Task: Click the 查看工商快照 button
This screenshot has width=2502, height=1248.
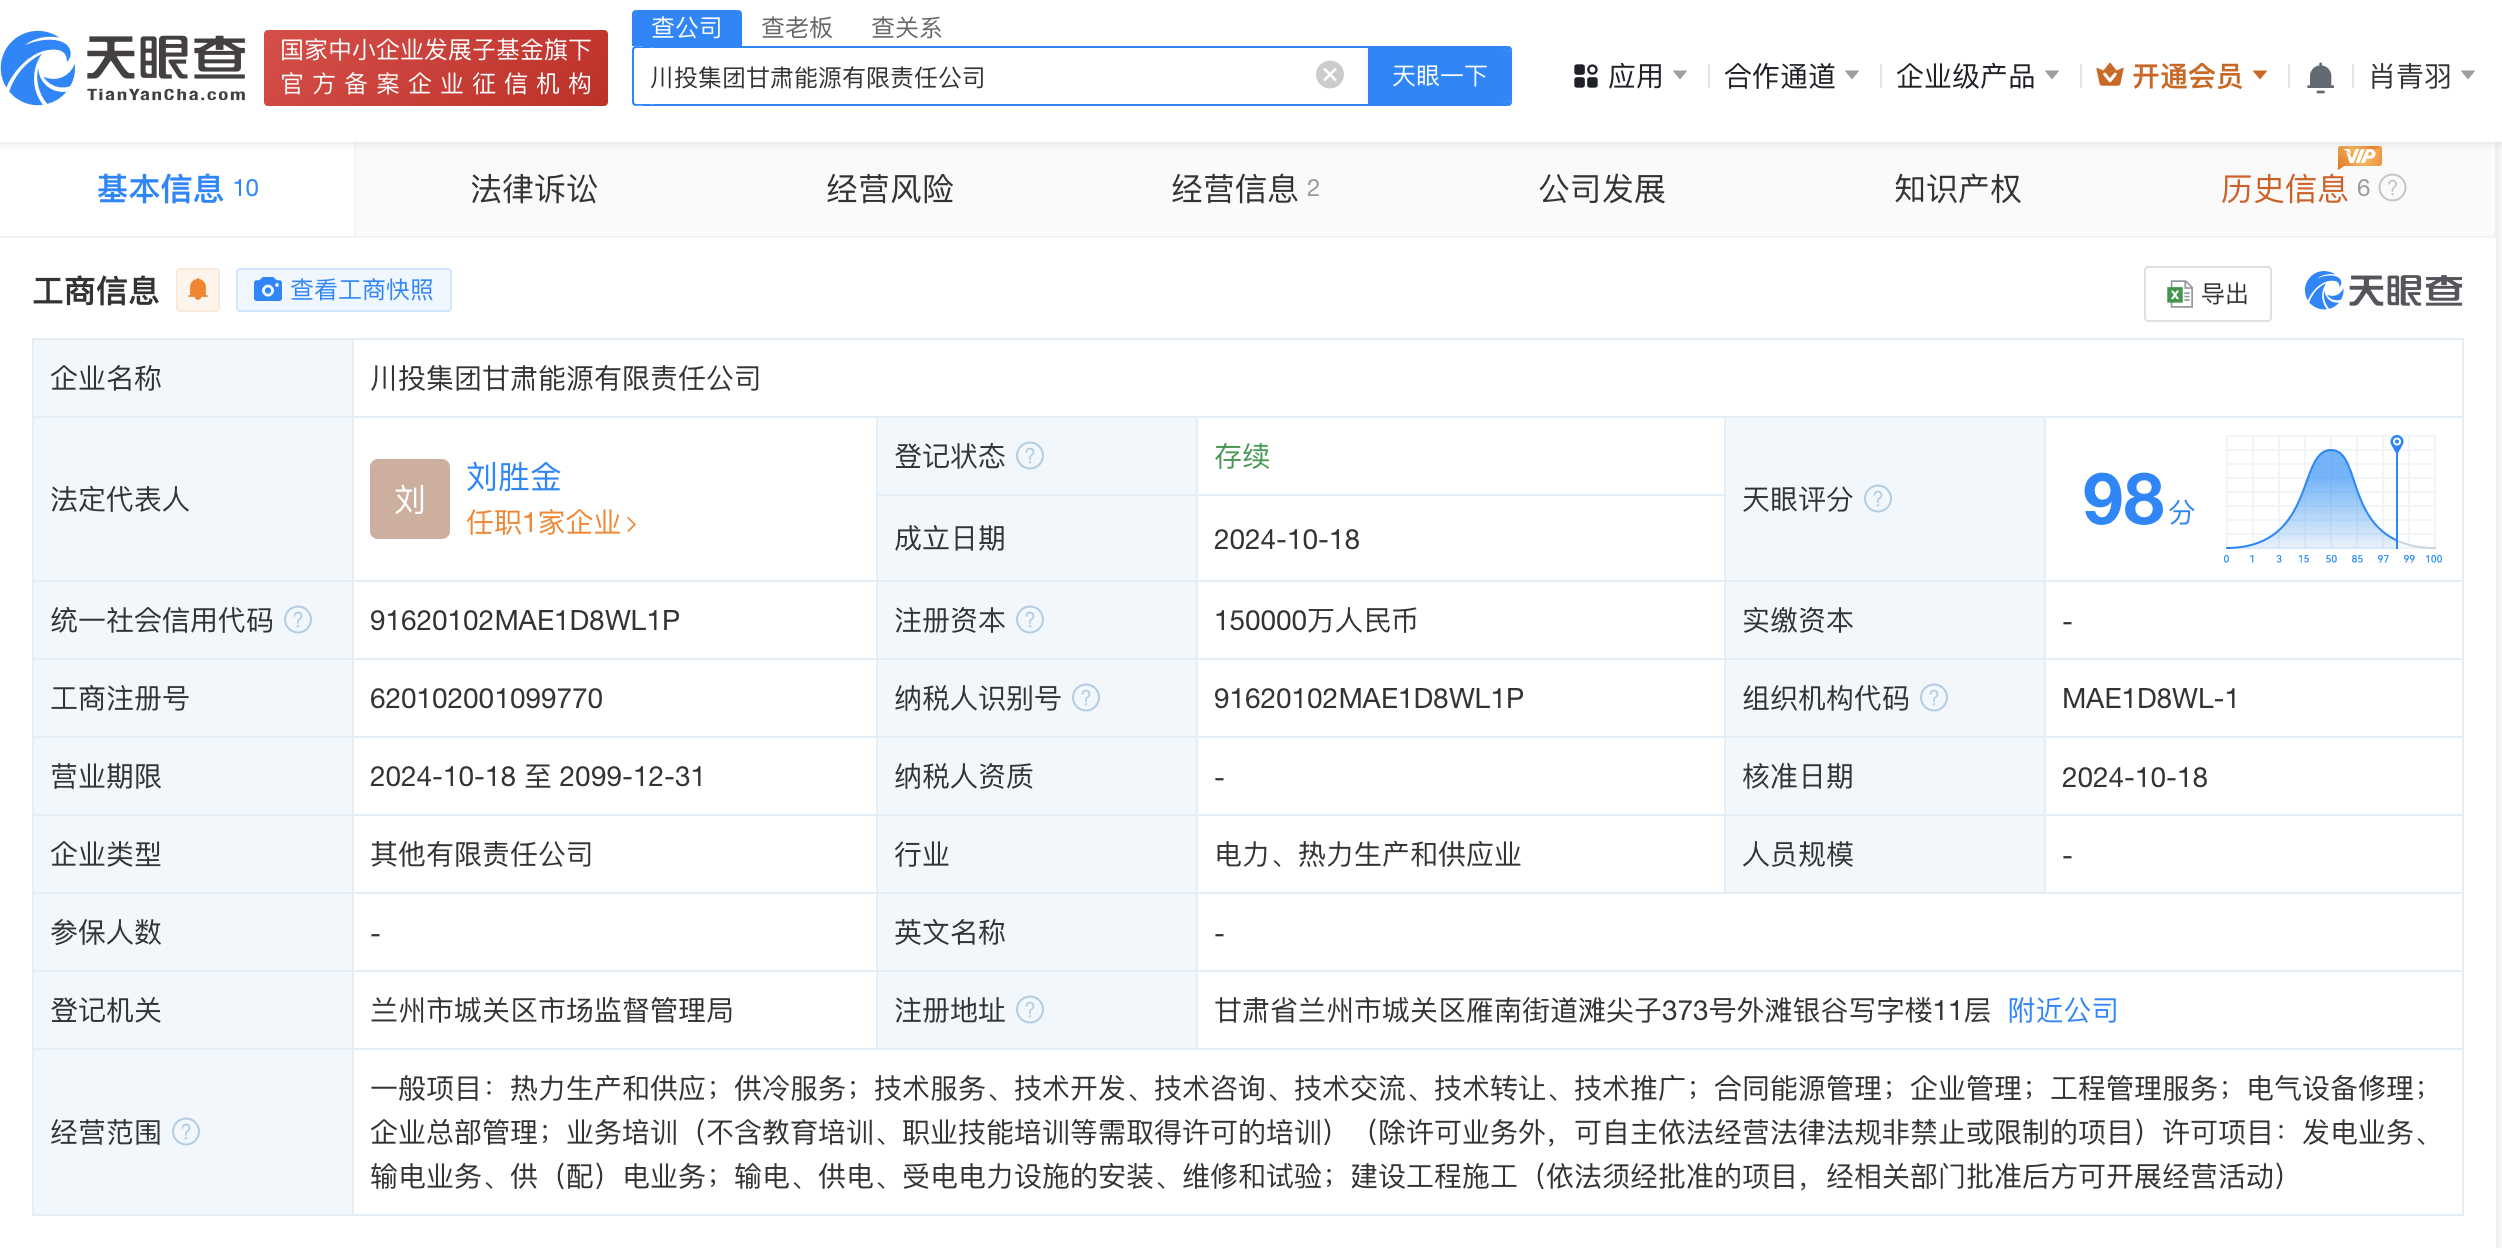Action: coord(344,290)
